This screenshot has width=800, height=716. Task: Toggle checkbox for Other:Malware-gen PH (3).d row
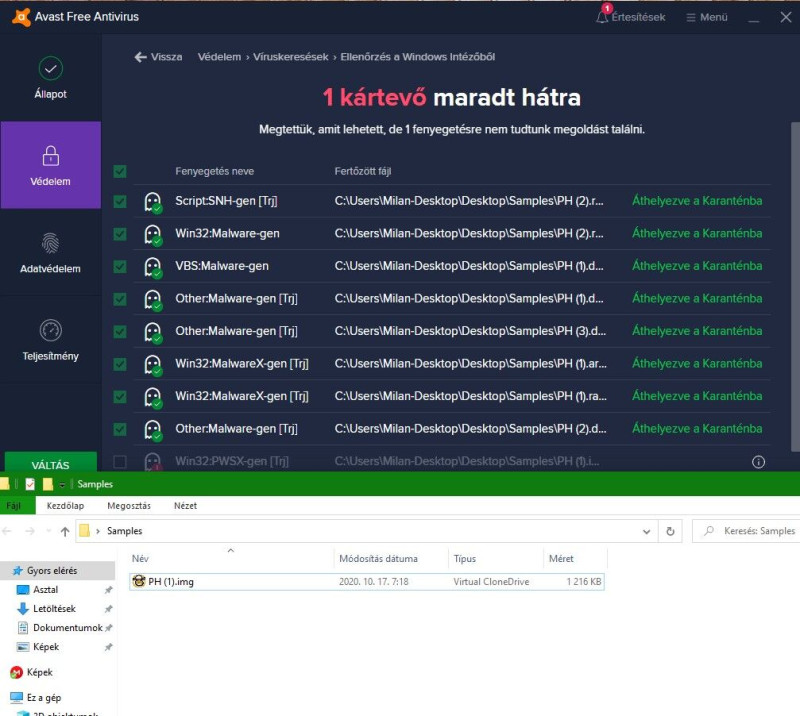tap(120, 332)
